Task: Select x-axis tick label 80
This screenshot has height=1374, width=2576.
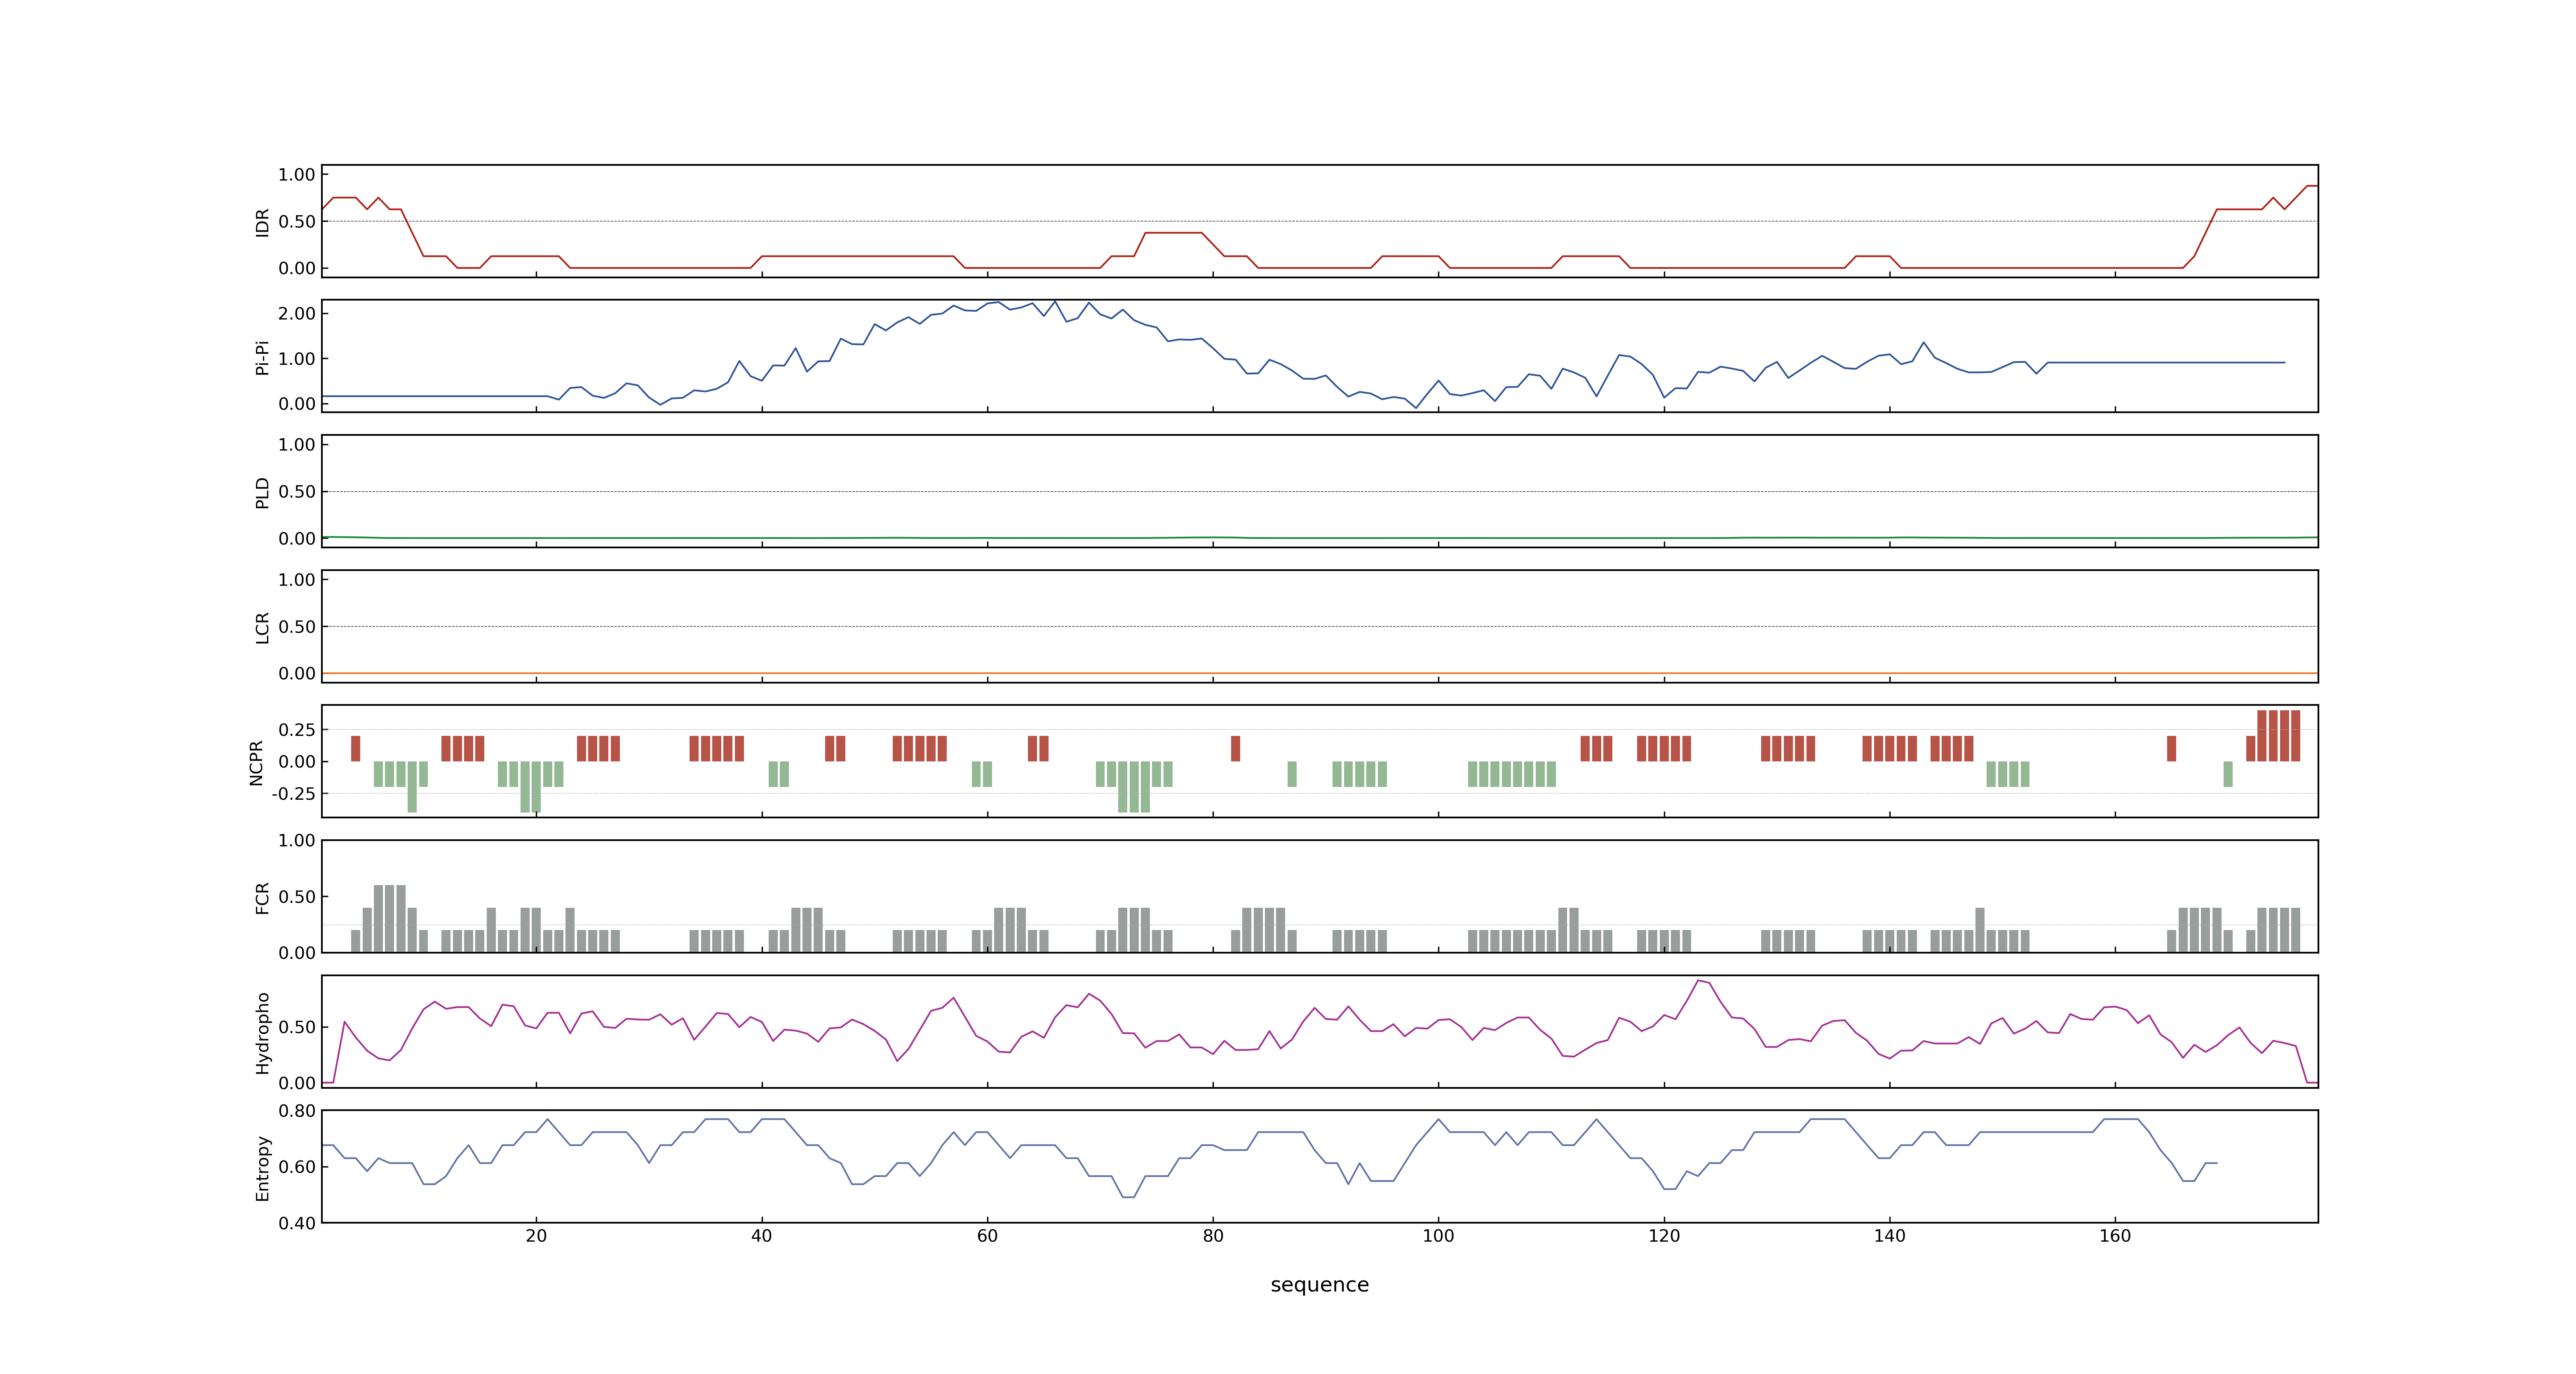Action: click(1212, 1235)
